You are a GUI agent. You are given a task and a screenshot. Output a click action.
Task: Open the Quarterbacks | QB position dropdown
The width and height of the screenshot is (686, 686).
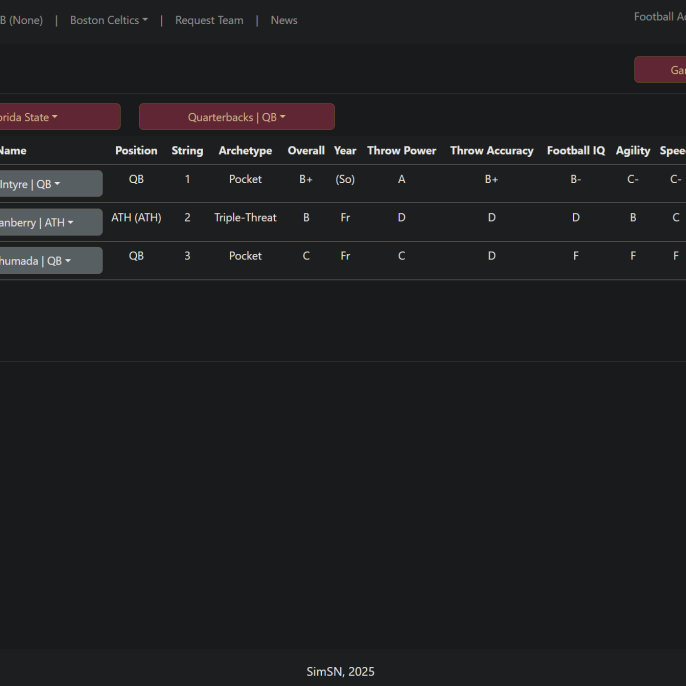pyautogui.click(x=237, y=117)
